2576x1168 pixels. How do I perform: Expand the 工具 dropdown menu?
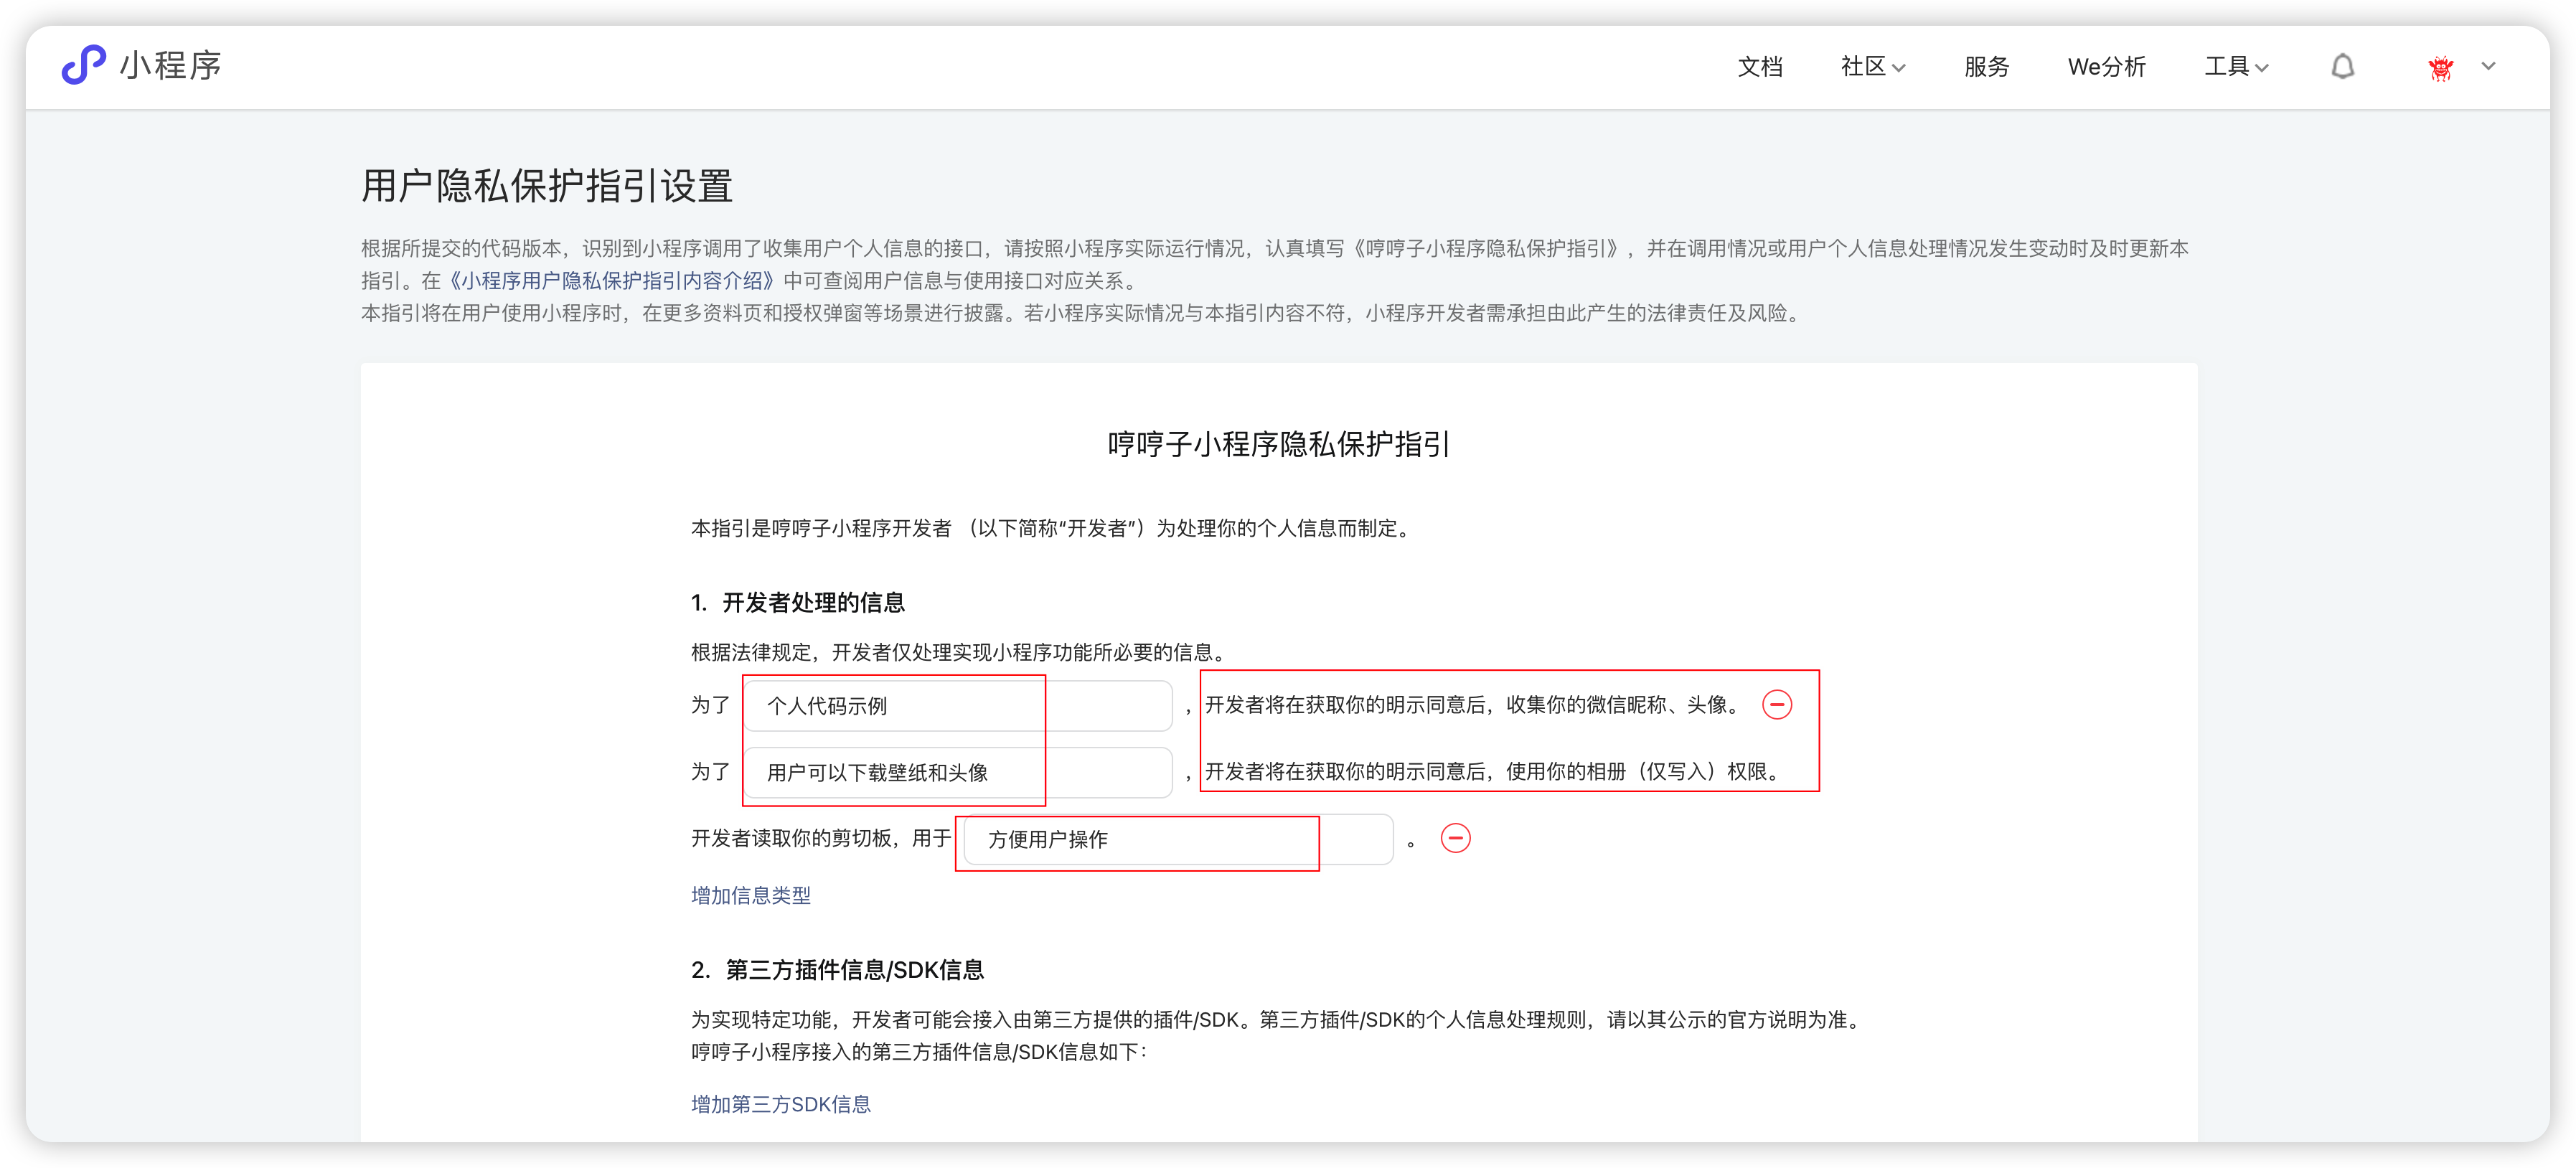click(2236, 67)
